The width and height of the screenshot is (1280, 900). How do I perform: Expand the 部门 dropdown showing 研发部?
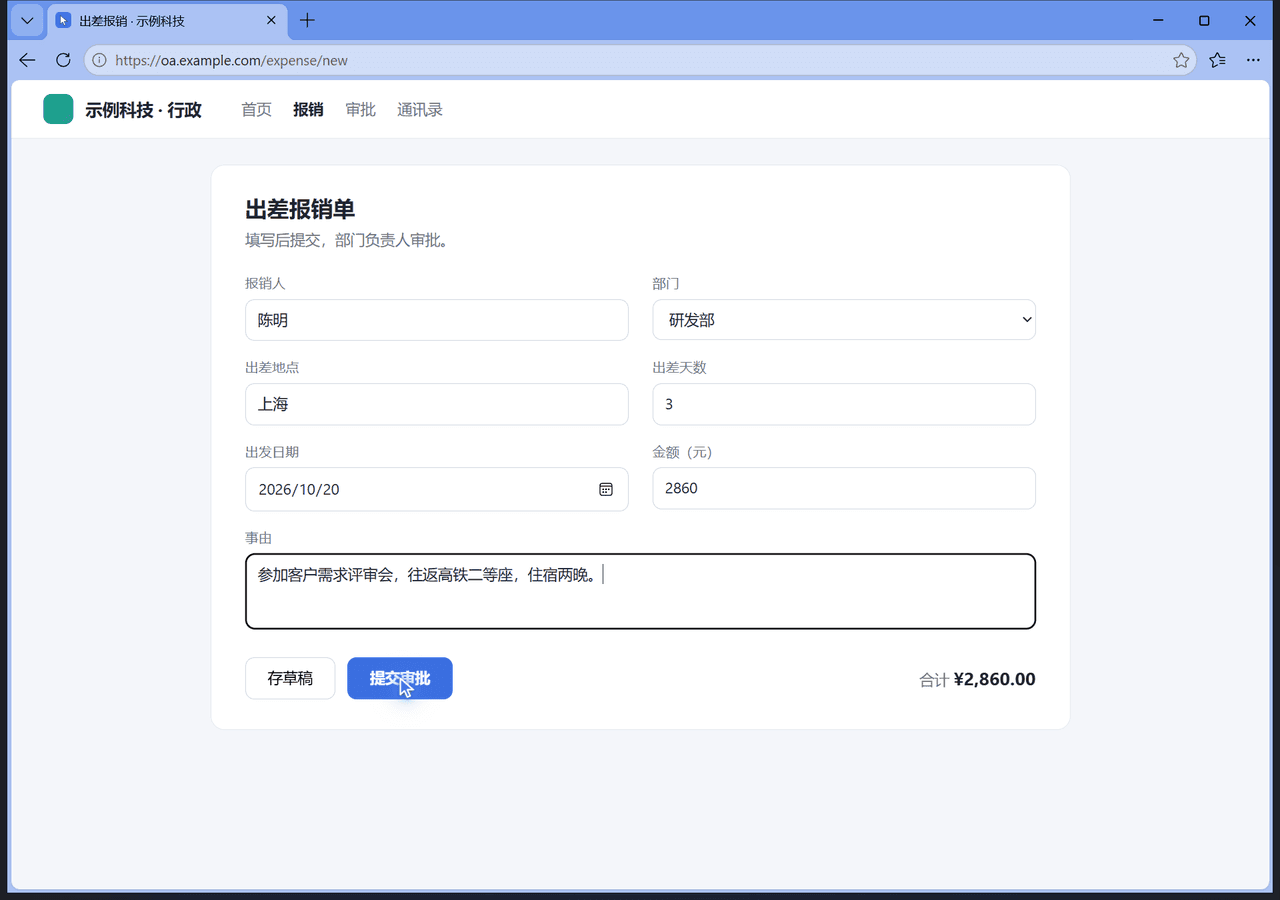[844, 320]
